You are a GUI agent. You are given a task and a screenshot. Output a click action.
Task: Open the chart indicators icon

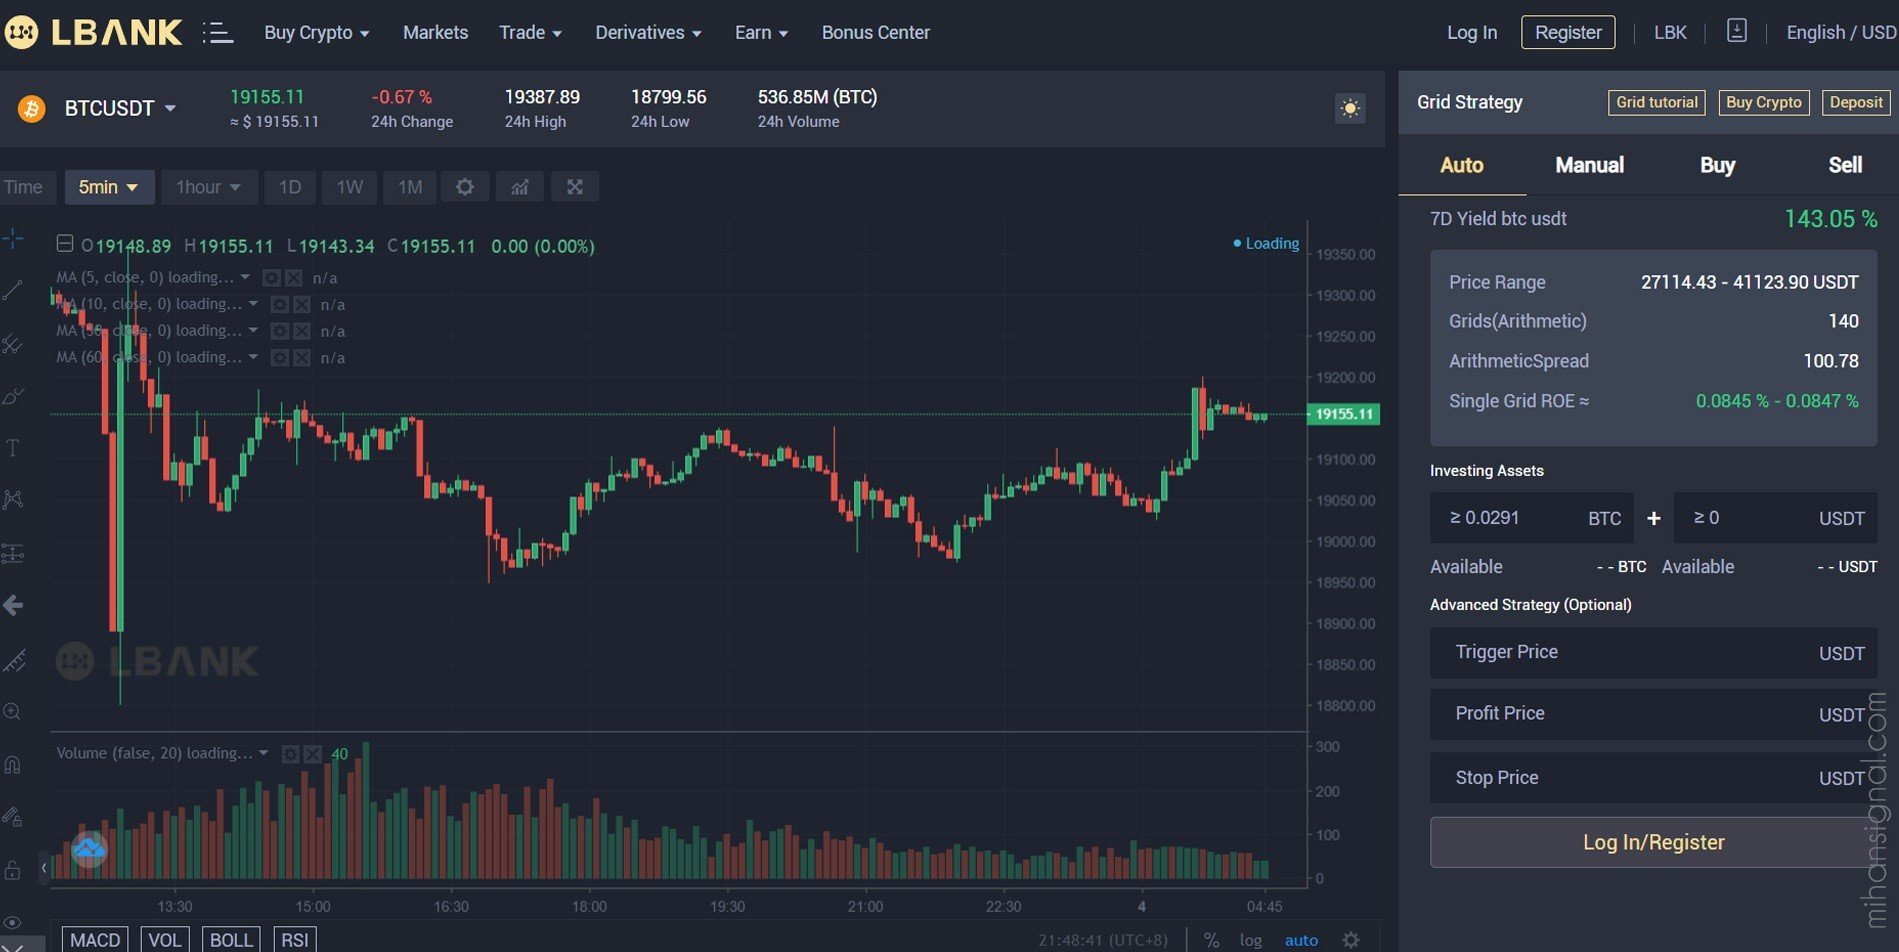[519, 187]
